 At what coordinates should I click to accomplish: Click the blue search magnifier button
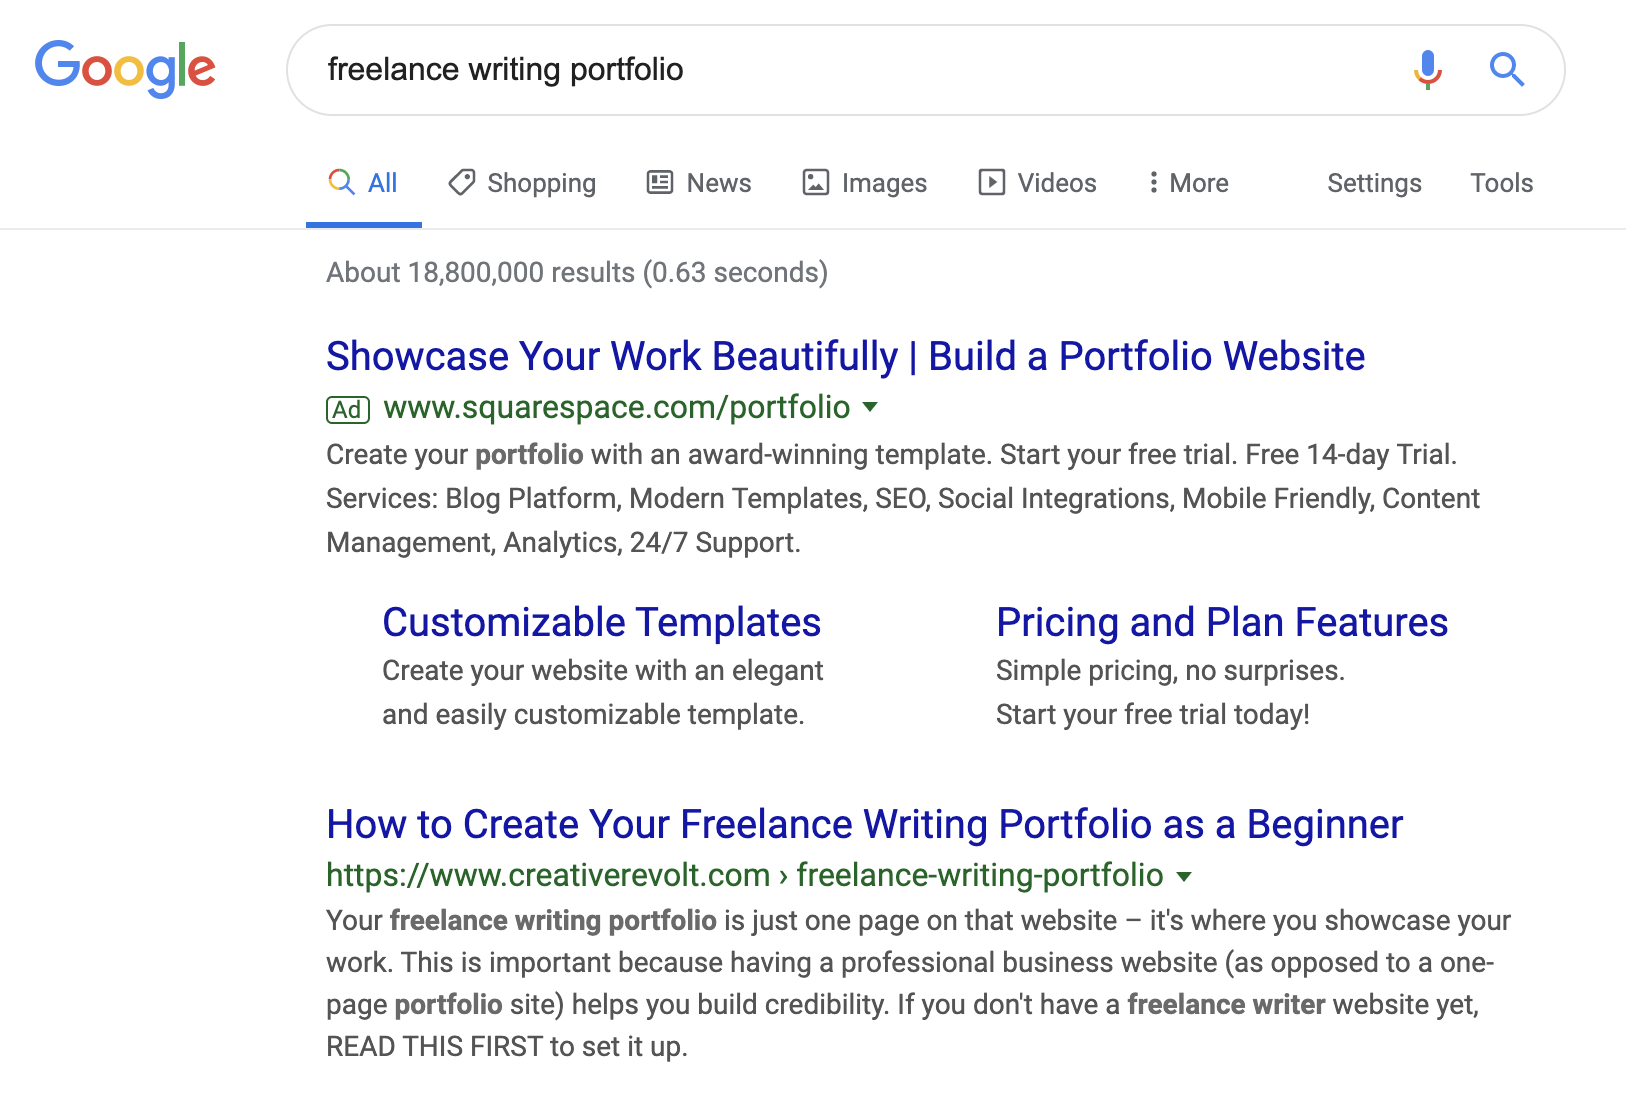point(1507,69)
